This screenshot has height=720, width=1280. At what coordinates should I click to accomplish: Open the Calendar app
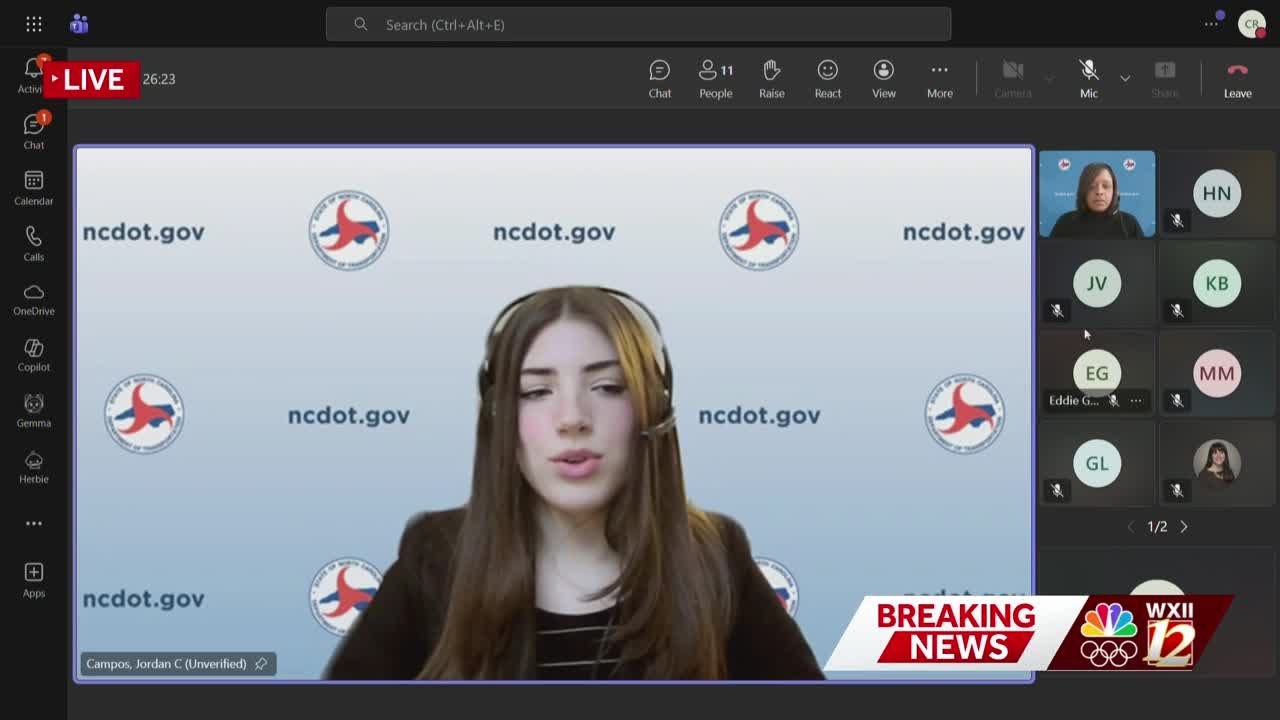click(34, 188)
